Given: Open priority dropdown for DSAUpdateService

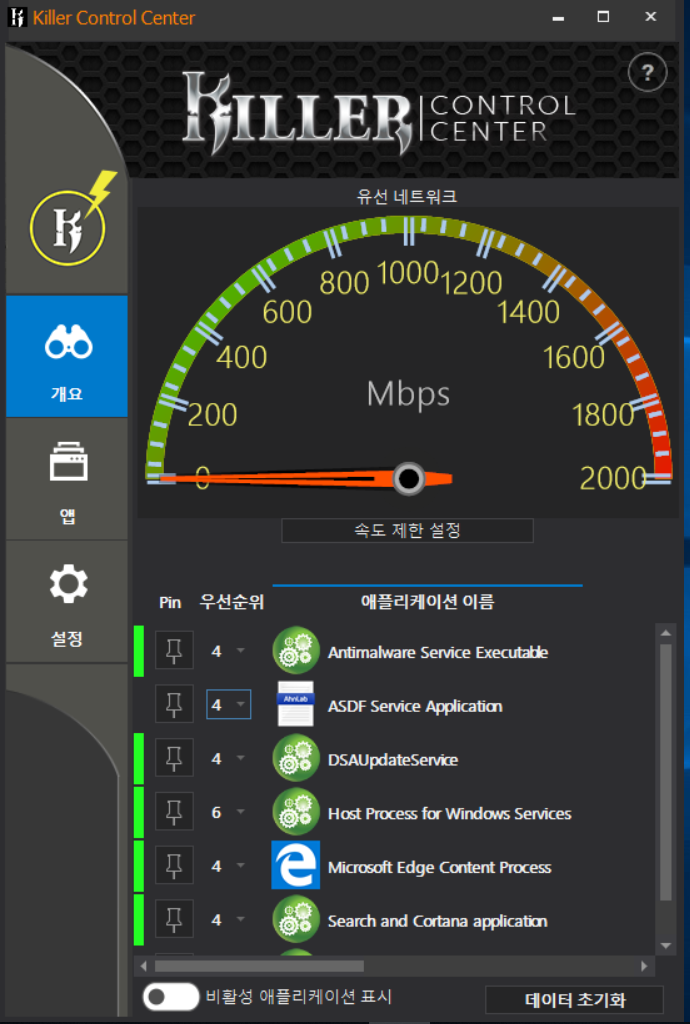Looking at the screenshot, I should point(228,758).
